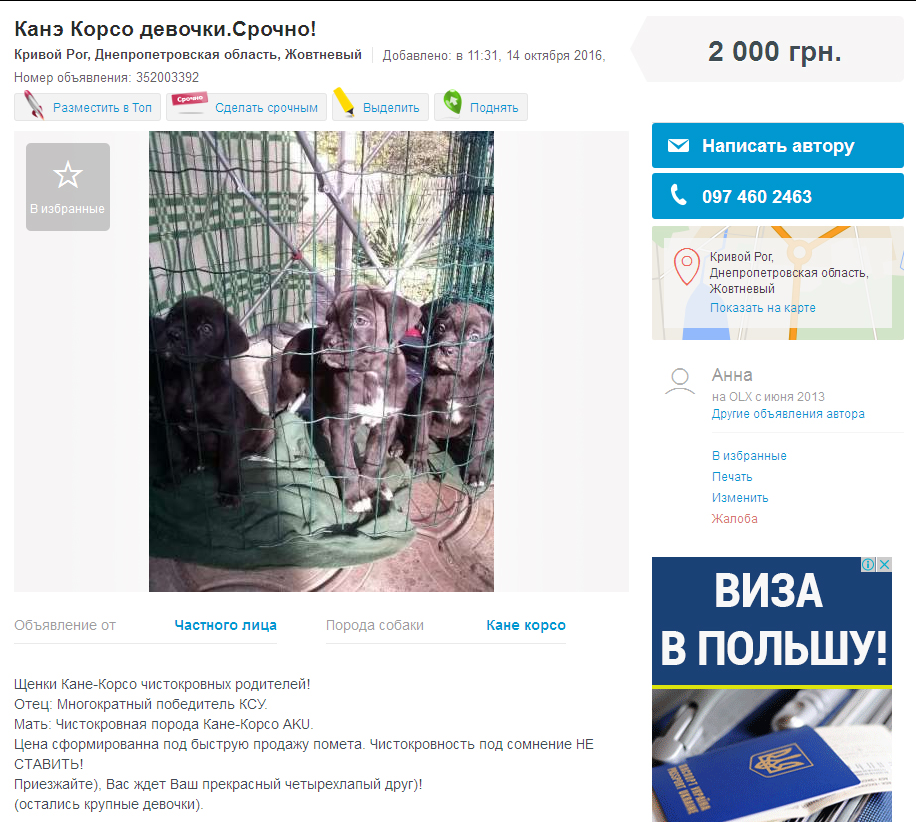Click the red Жалоба link

point(734,519)
